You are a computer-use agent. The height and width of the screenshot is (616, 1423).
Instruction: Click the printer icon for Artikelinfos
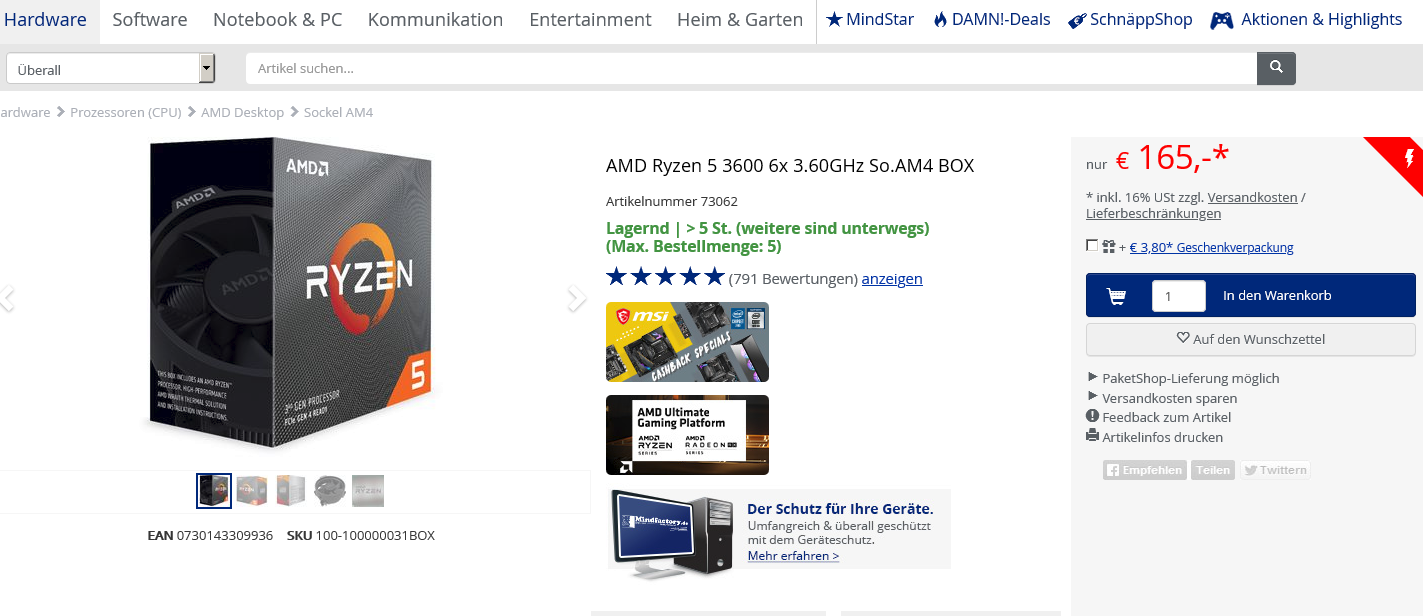click(1092, 436)
